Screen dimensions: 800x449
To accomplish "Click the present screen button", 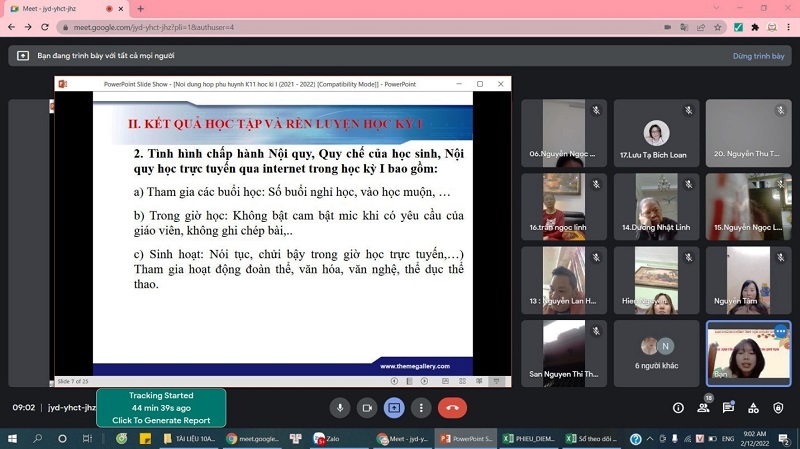I will 394,408.
